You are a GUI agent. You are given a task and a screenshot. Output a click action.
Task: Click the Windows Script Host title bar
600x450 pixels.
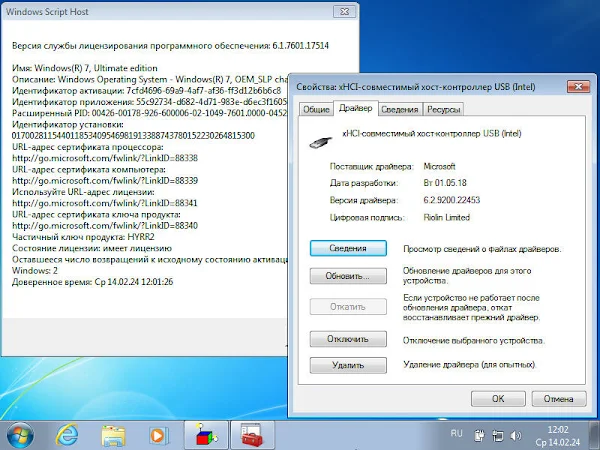click(165, 12)
